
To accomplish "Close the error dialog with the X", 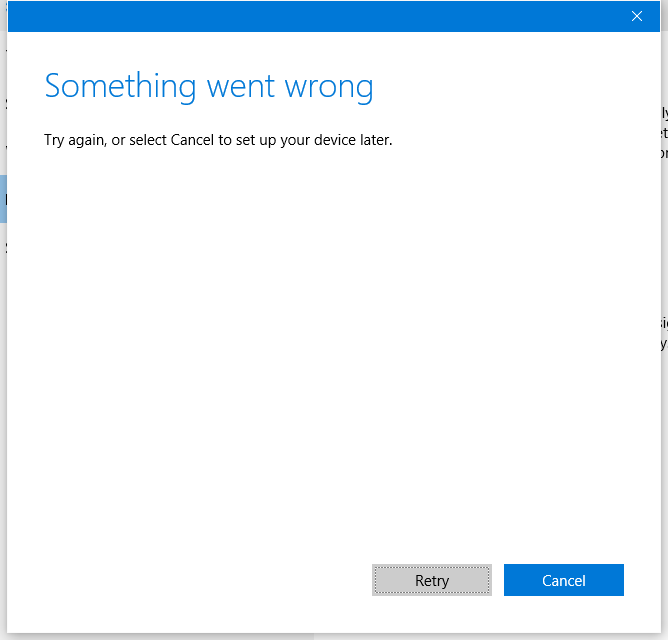I will [x=636, y=16].
